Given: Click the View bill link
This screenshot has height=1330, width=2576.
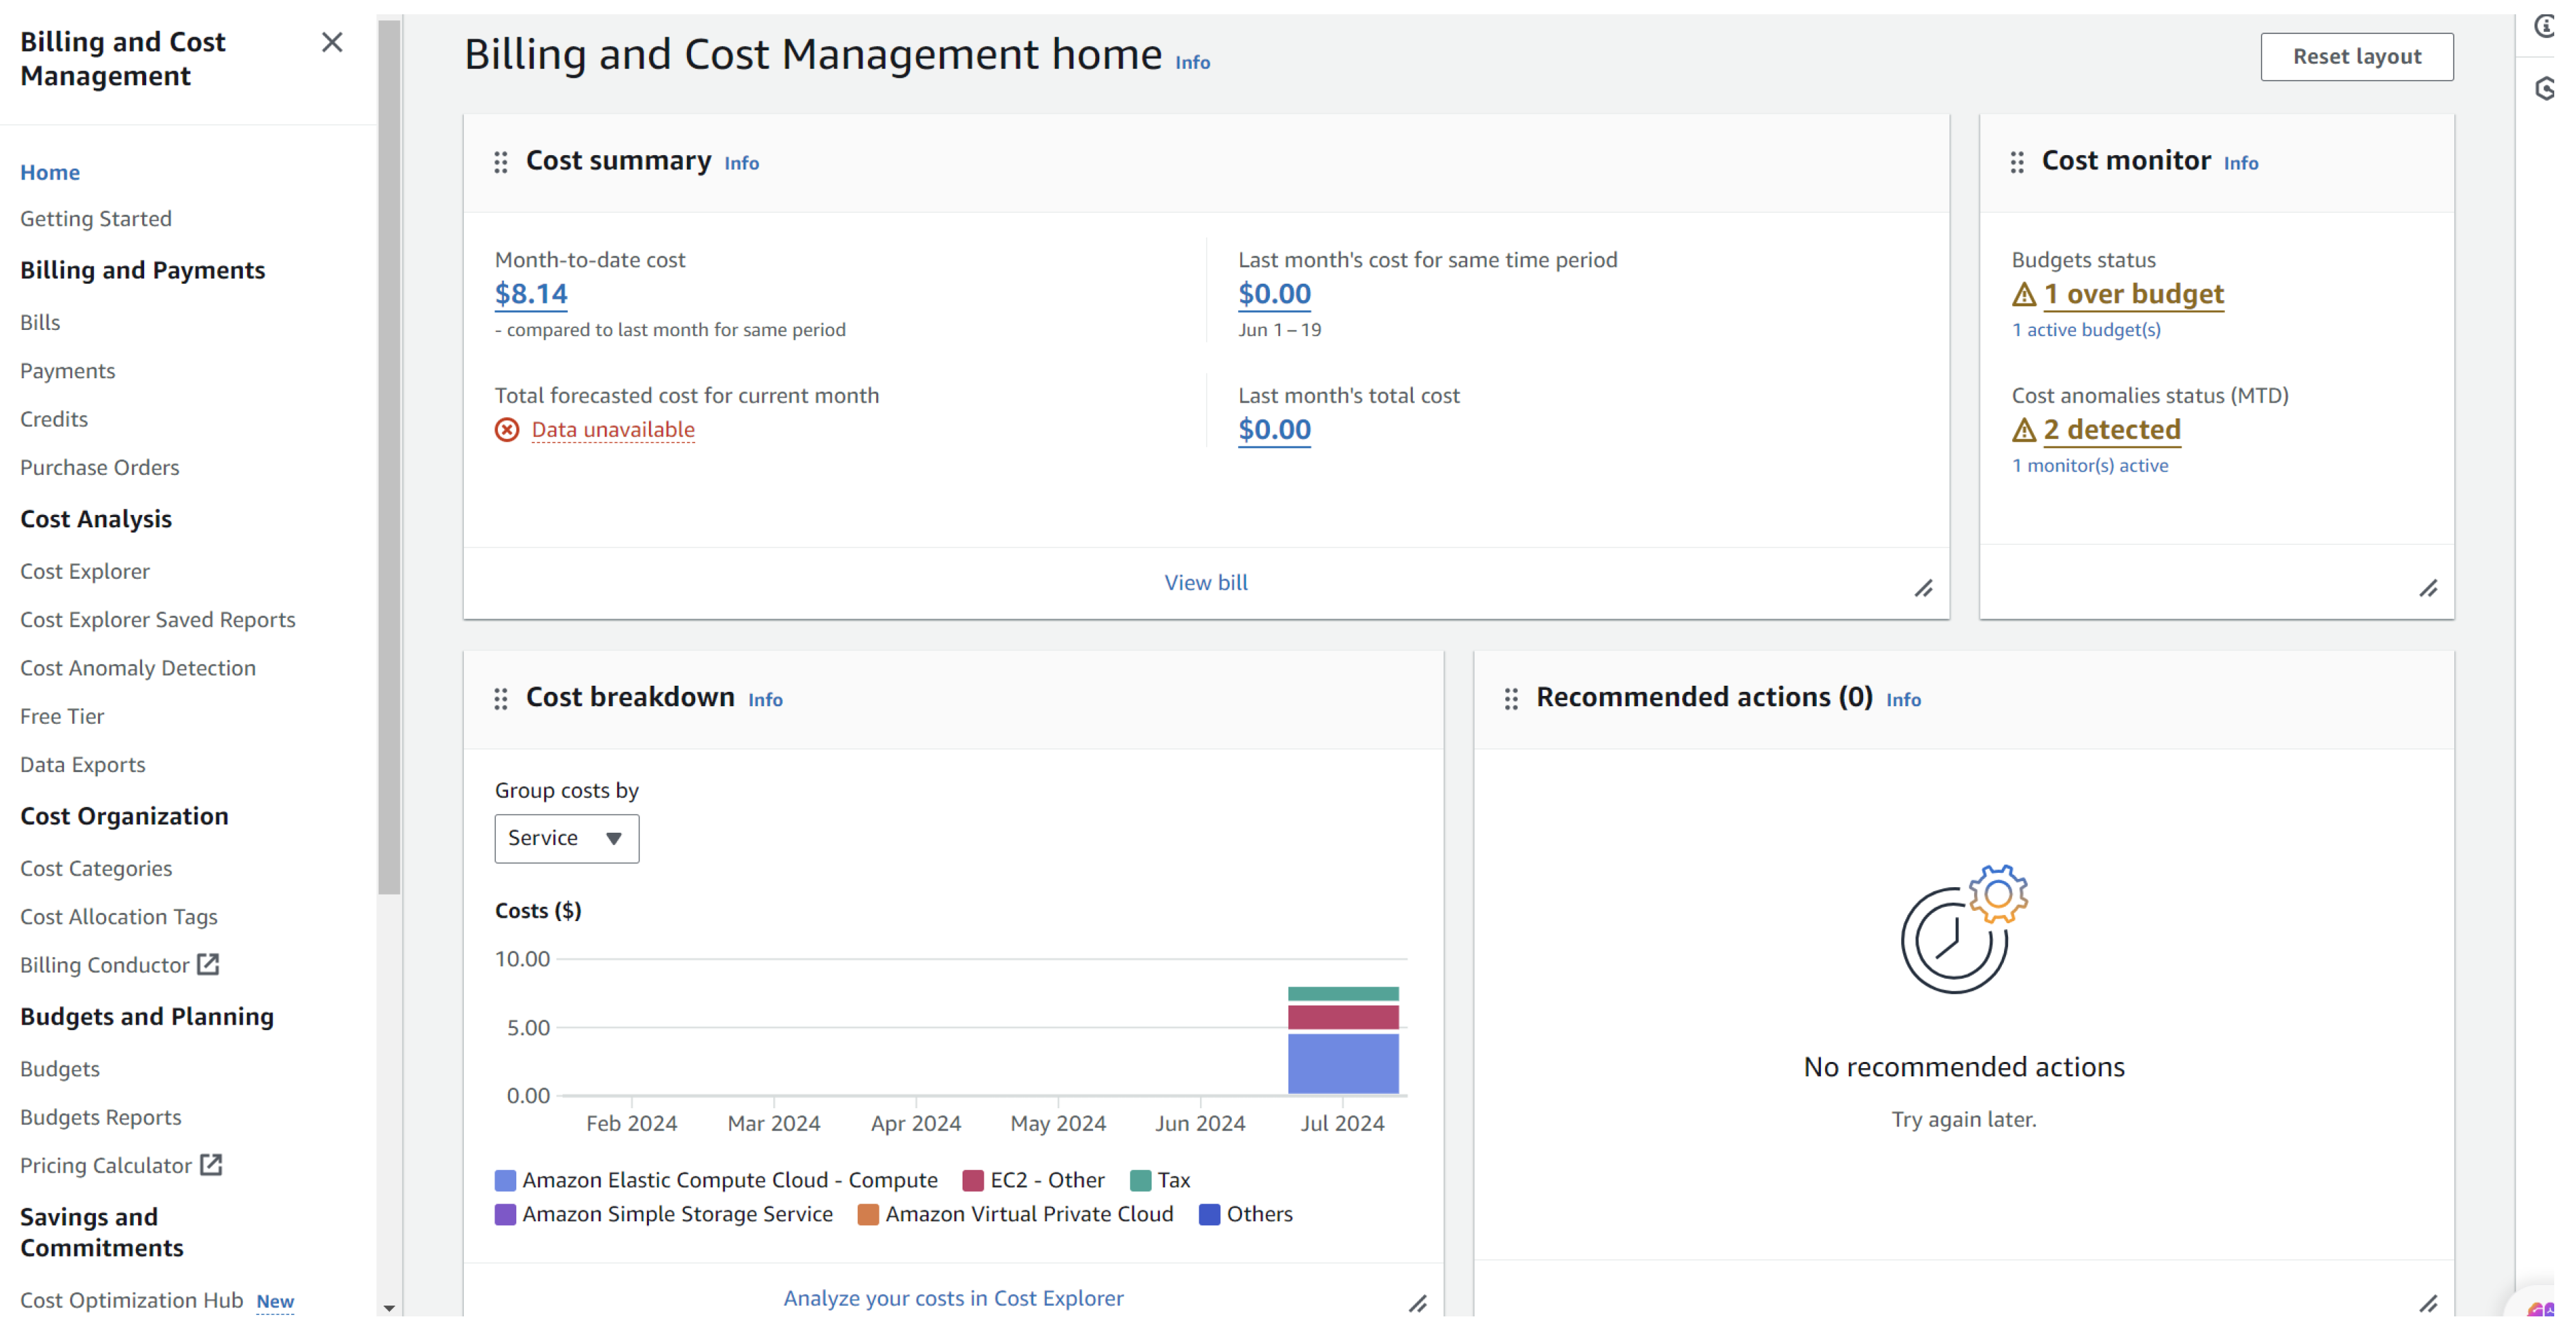Looking at the screenshot, I should click(x=1205, y=582).
